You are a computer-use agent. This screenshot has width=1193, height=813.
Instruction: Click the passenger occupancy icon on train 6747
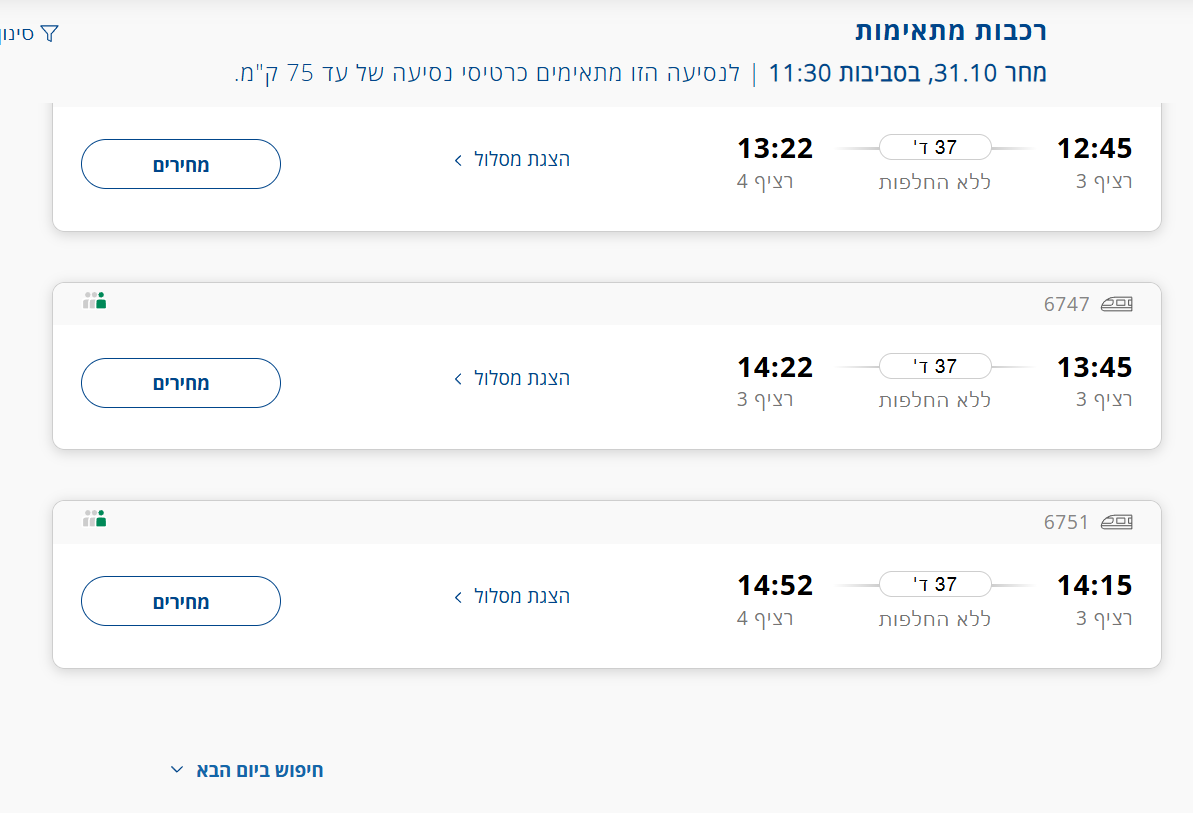(x=95, y=300)
